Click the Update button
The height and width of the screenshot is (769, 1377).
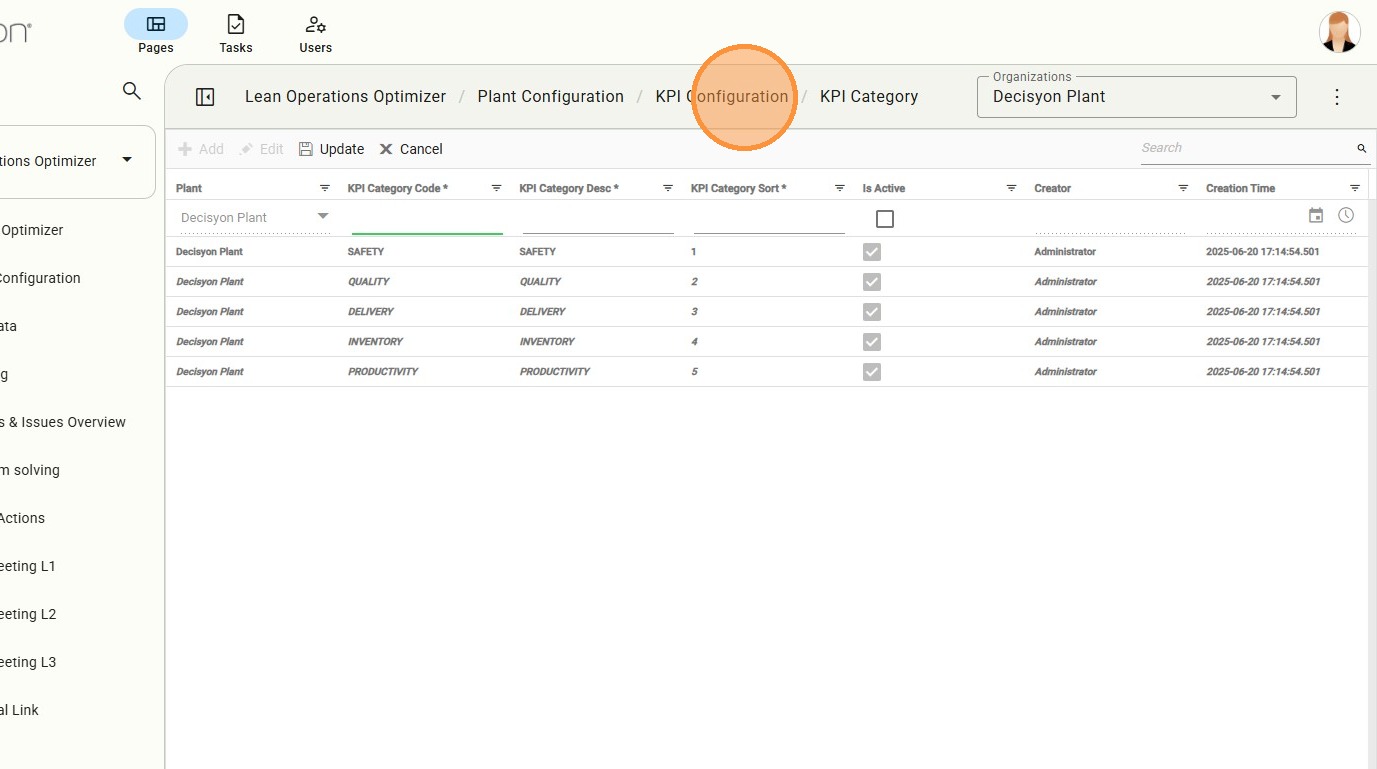point(331,149)
